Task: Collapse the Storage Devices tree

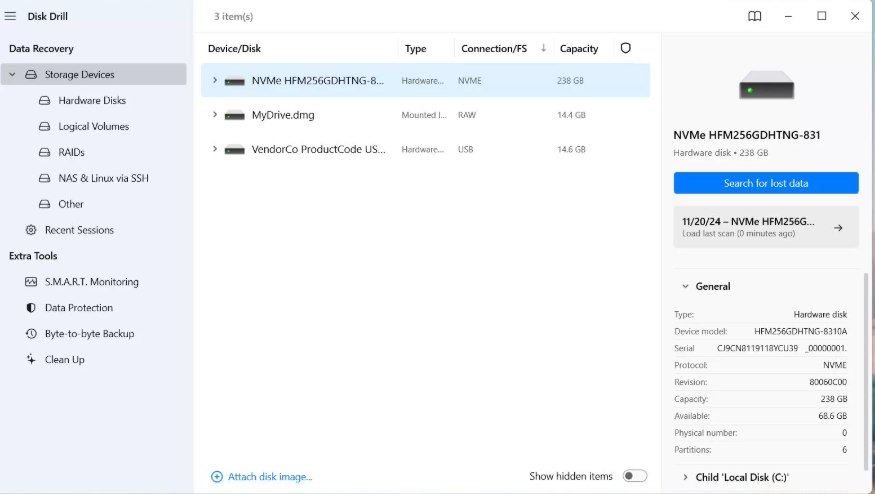Action: (x=12, y=75)
